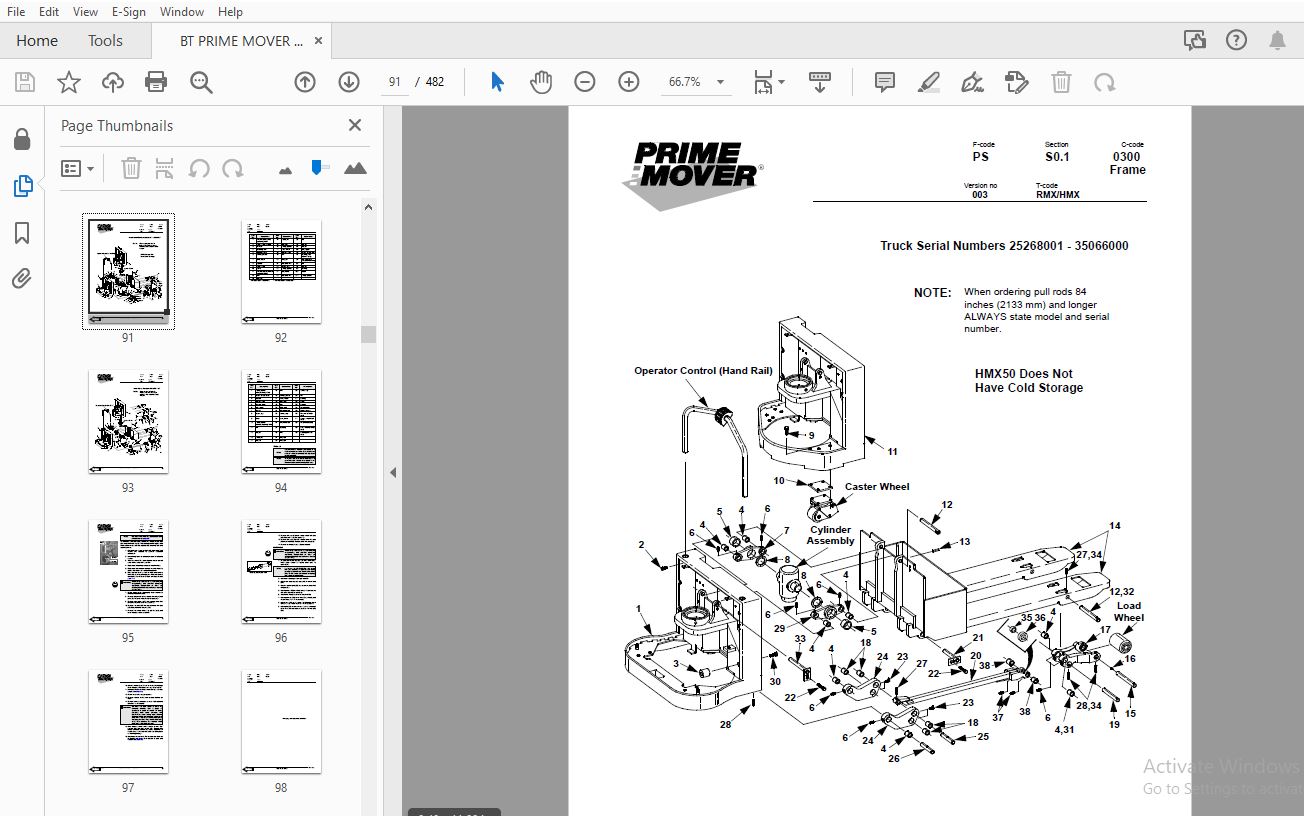
Task: Open Find text with the magnifier icon
Action: click(201, 82)
